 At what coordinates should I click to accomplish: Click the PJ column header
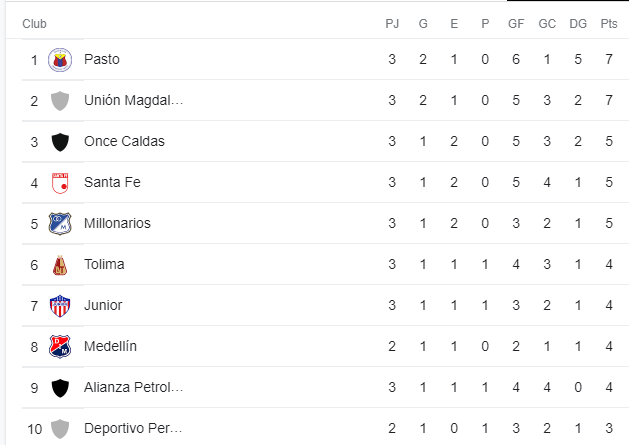392,24
